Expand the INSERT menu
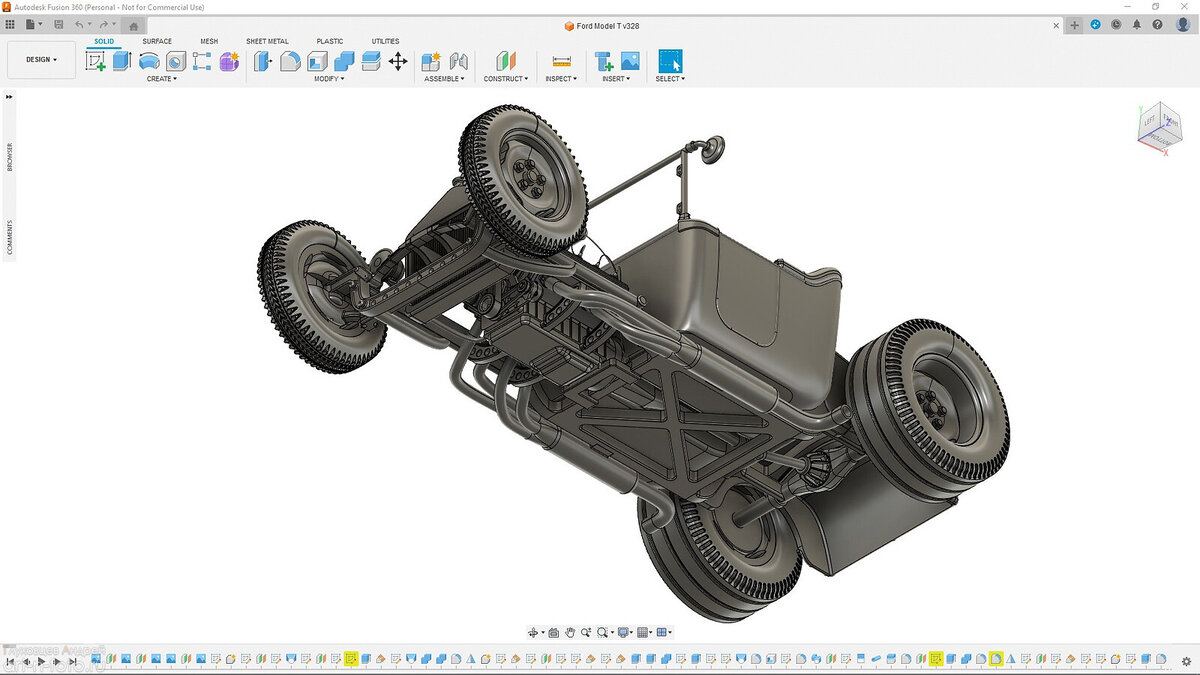The image size is (1200, 675). click(x=616, y=79)
